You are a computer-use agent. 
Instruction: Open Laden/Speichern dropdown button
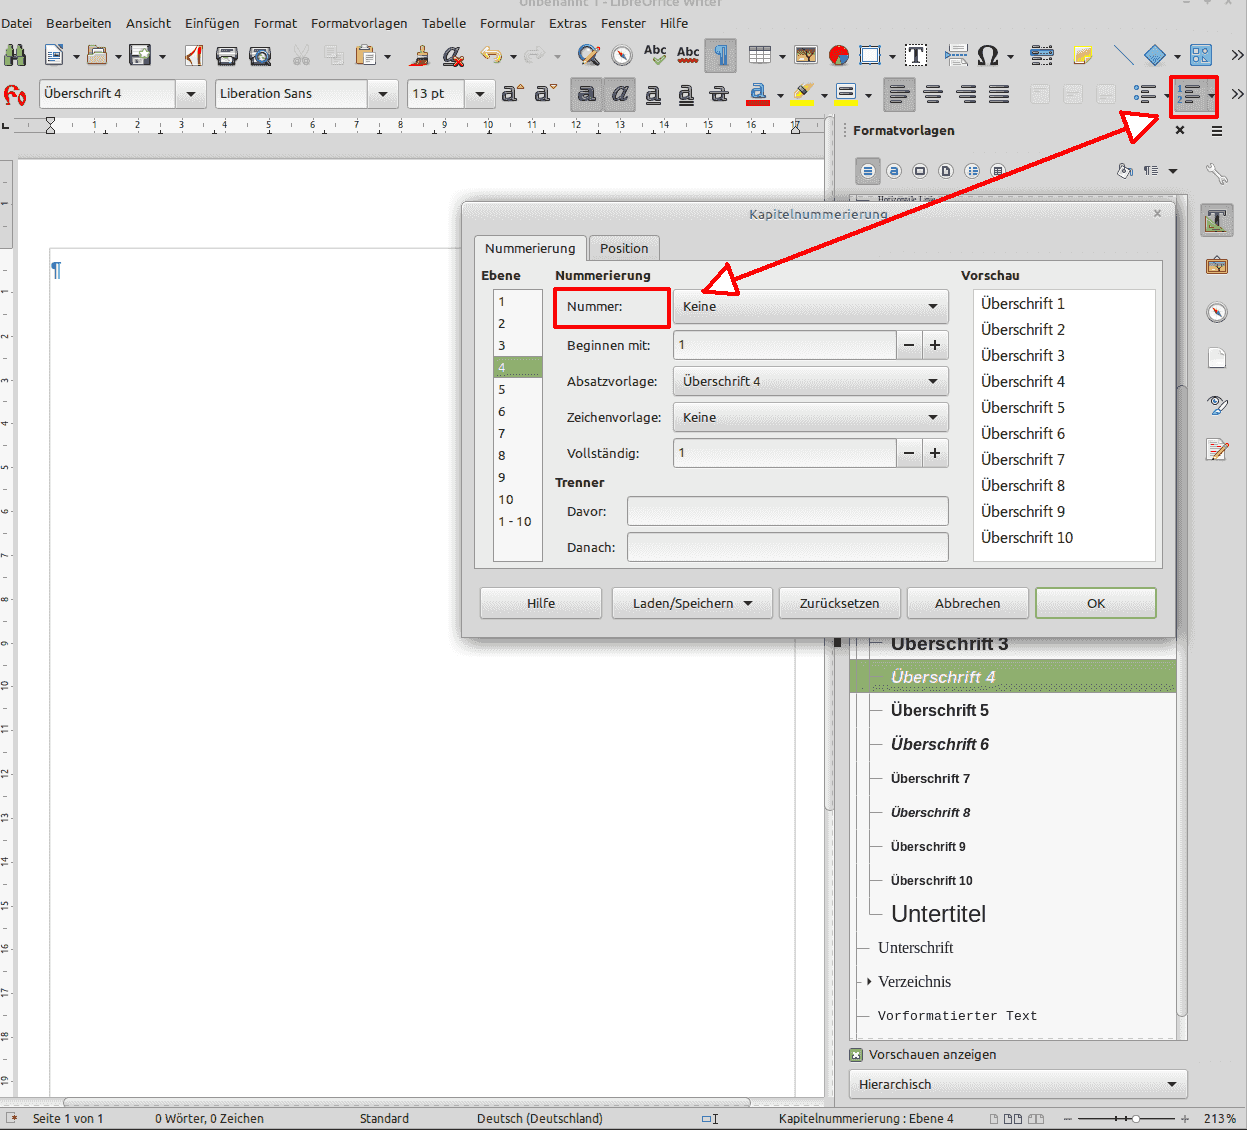[692, 603]
